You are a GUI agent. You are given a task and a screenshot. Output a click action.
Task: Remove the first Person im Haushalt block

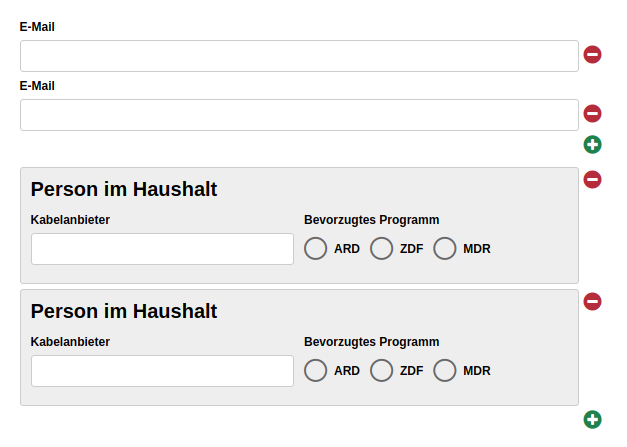click(x=592, y=179)
